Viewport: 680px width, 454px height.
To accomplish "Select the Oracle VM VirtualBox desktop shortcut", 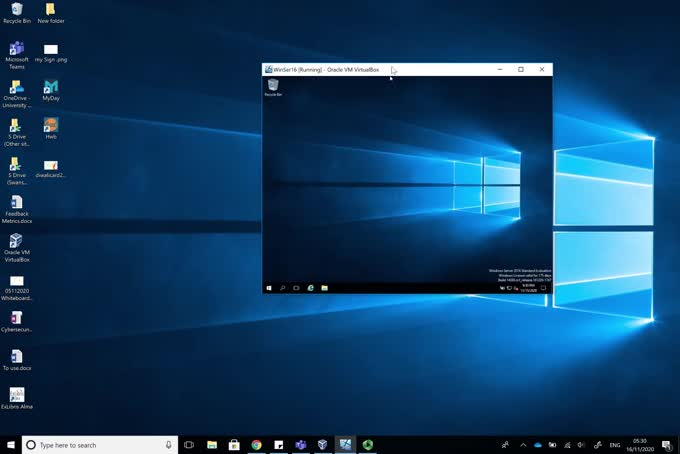I will [16, 242].
